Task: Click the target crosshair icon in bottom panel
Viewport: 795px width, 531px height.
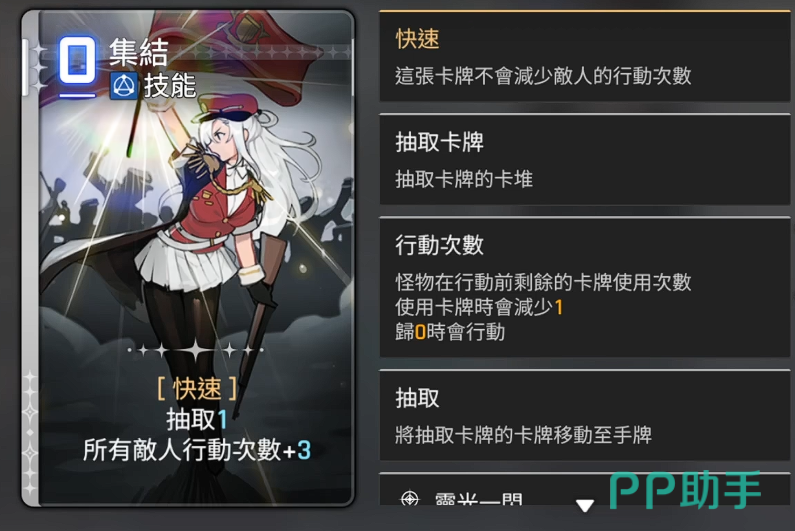Action: pyautogui.click(x=410, y=499)
